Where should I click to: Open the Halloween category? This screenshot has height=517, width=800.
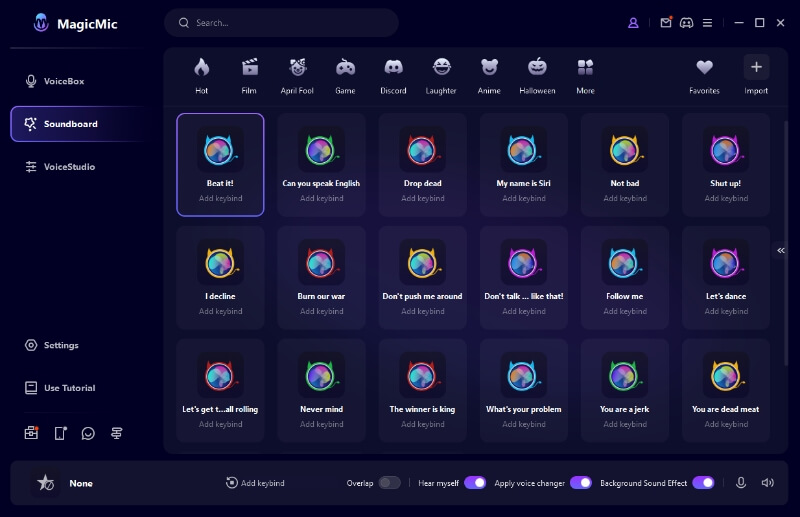coord(537,76)
